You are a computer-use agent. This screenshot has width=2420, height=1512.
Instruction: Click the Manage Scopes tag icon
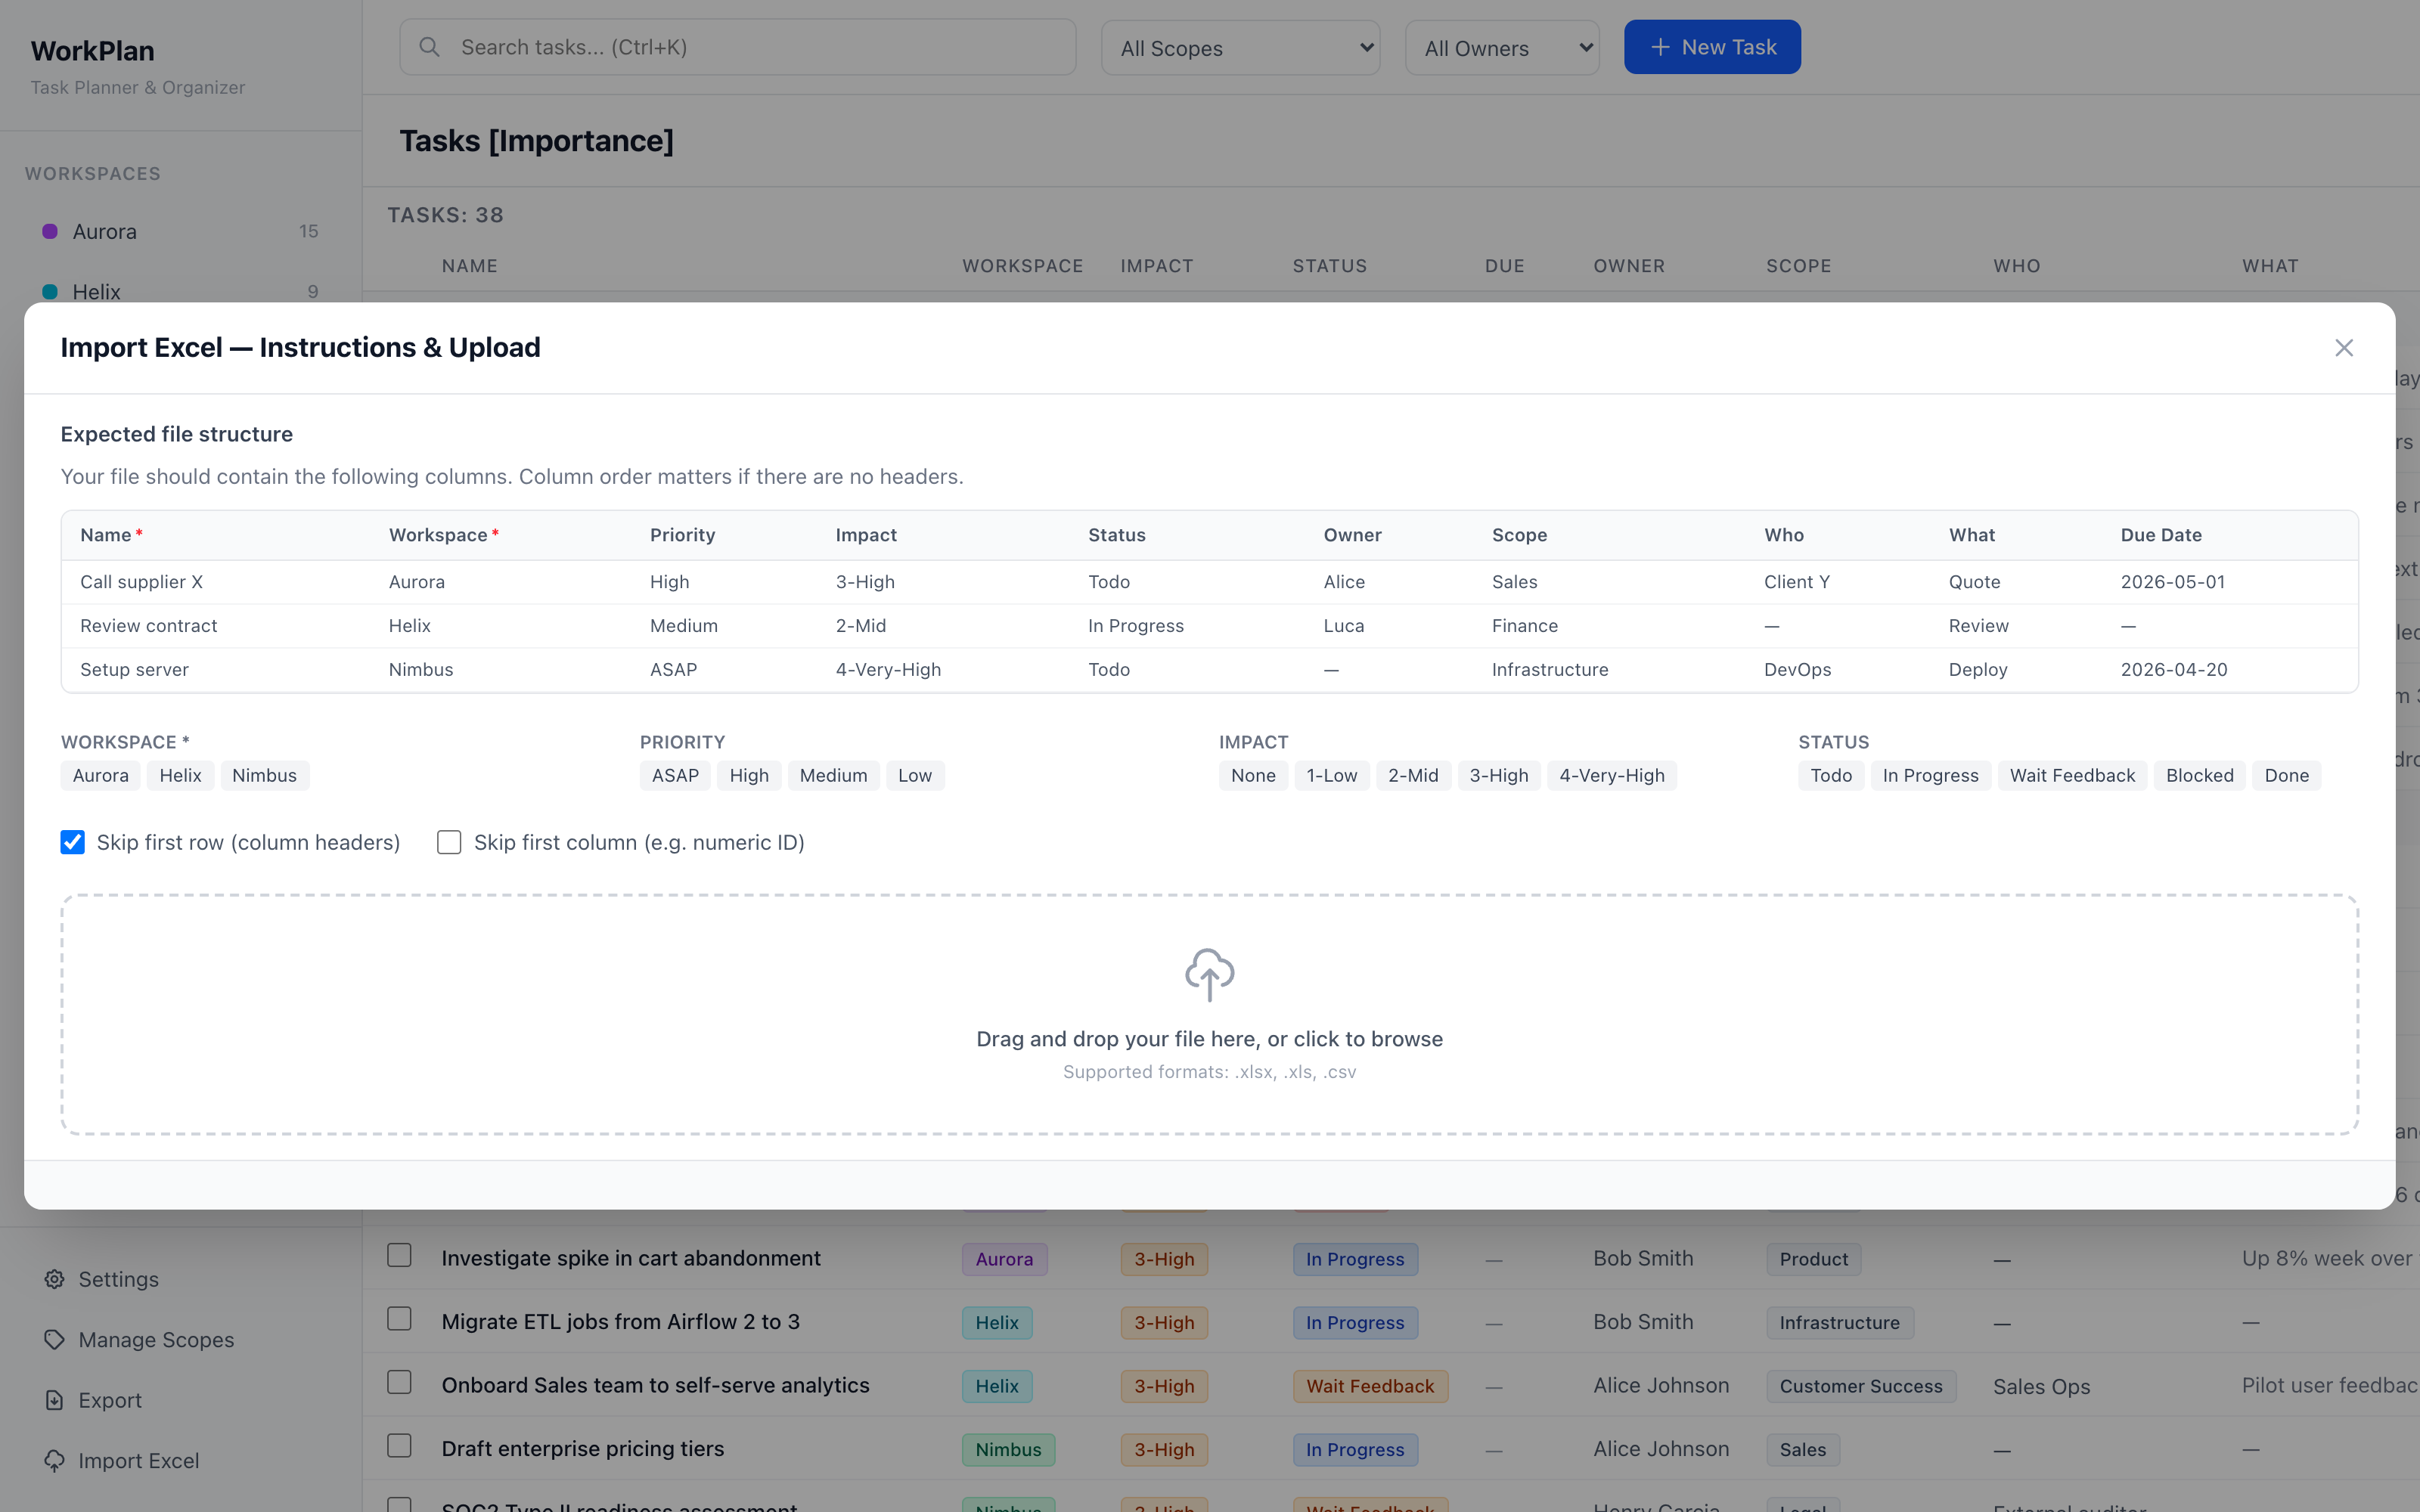54,1340
